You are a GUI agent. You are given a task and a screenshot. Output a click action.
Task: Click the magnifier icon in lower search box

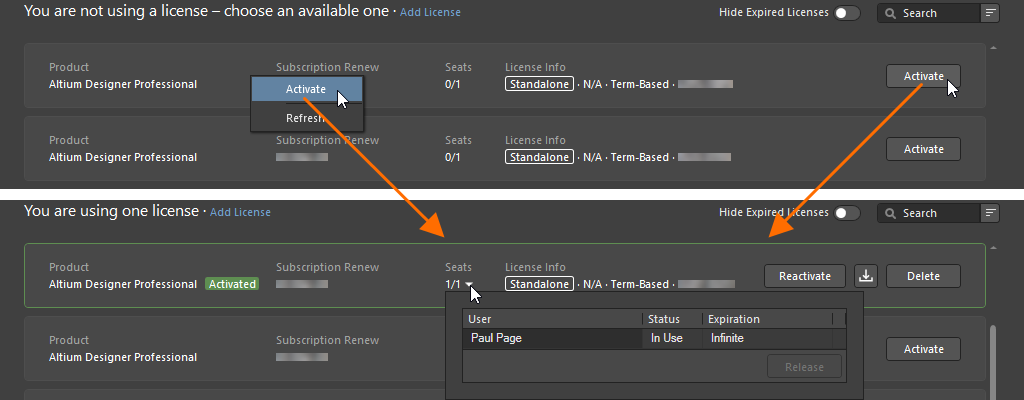pos(891,213)
